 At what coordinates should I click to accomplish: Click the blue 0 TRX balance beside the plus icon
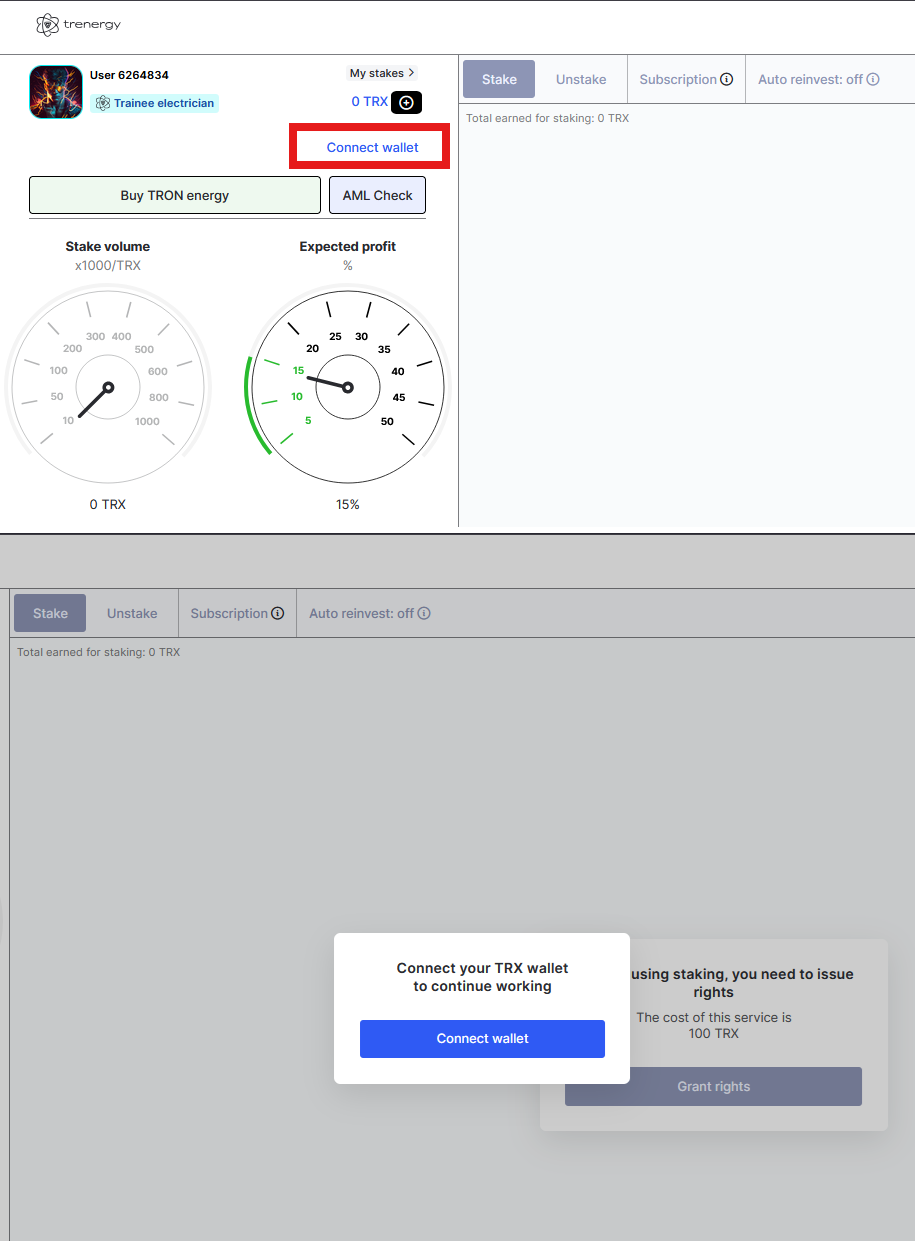point(369,102)
